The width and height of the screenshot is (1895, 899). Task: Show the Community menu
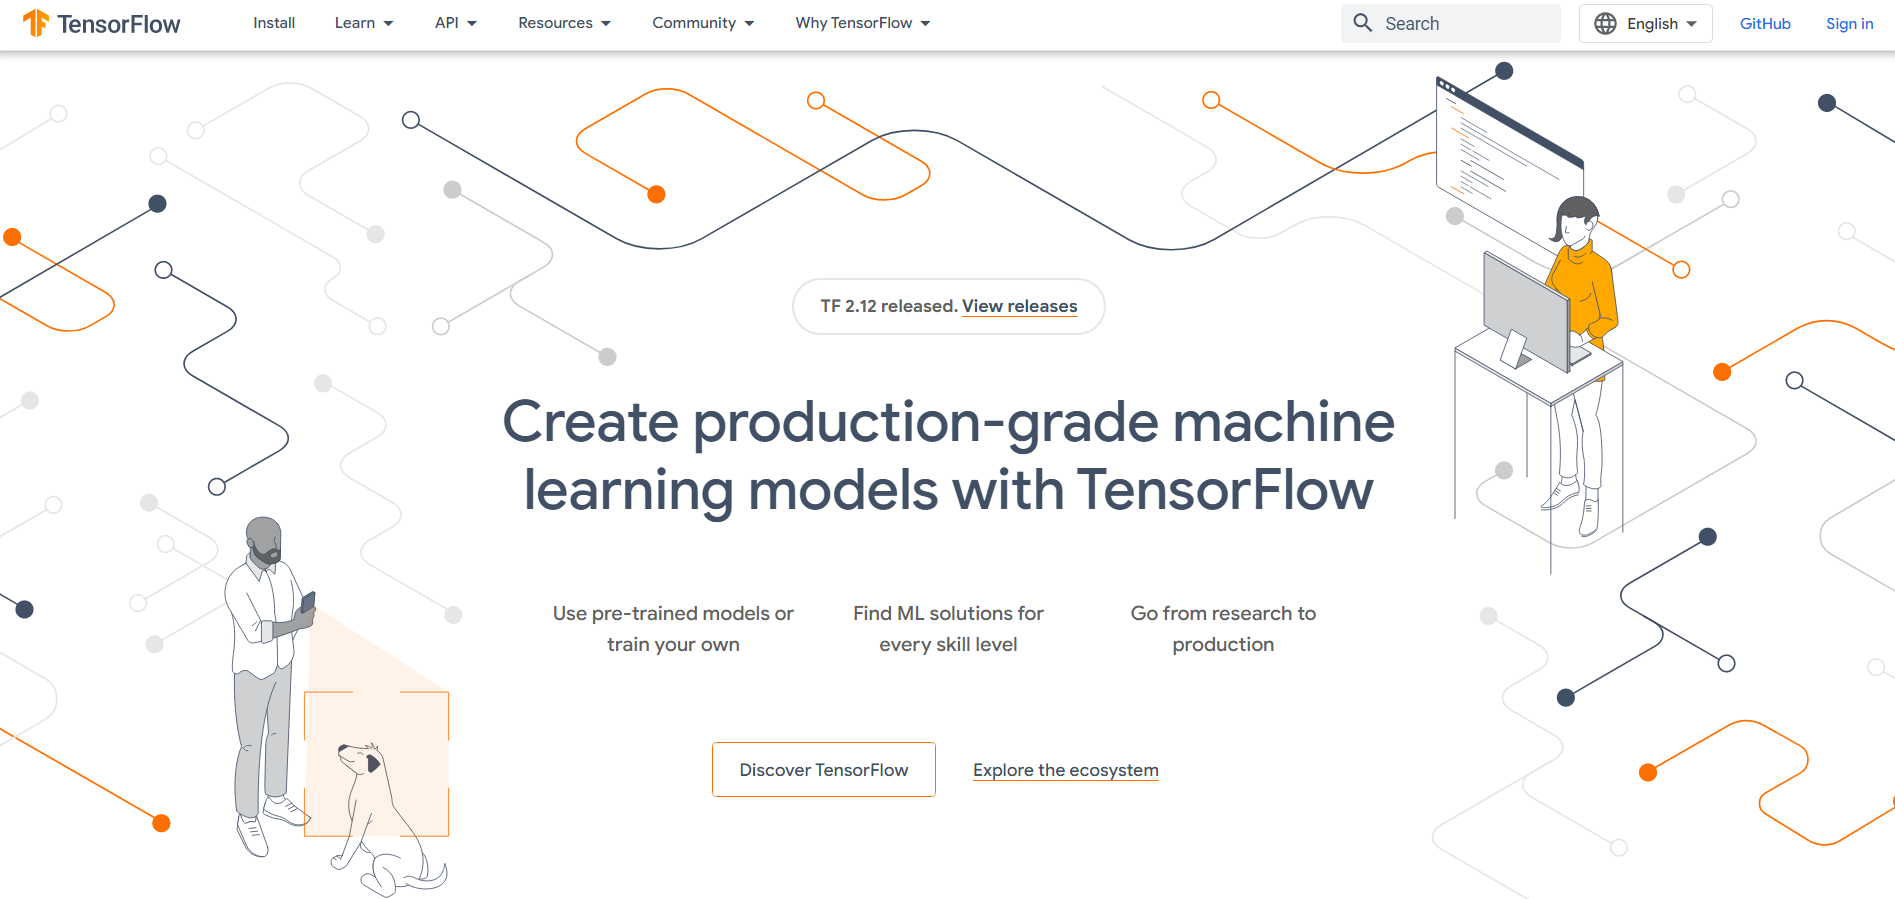coord(703,23)
